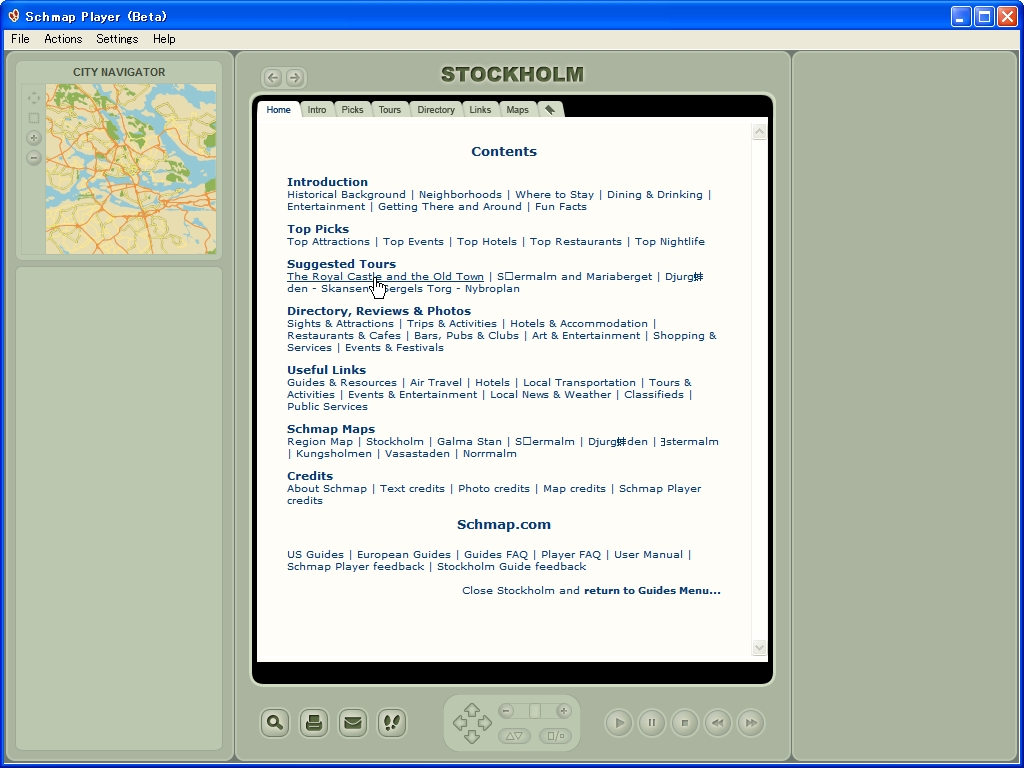Switch to the Maps tab
Viewport: 1024px width, 768px height.
click(517, 110)
